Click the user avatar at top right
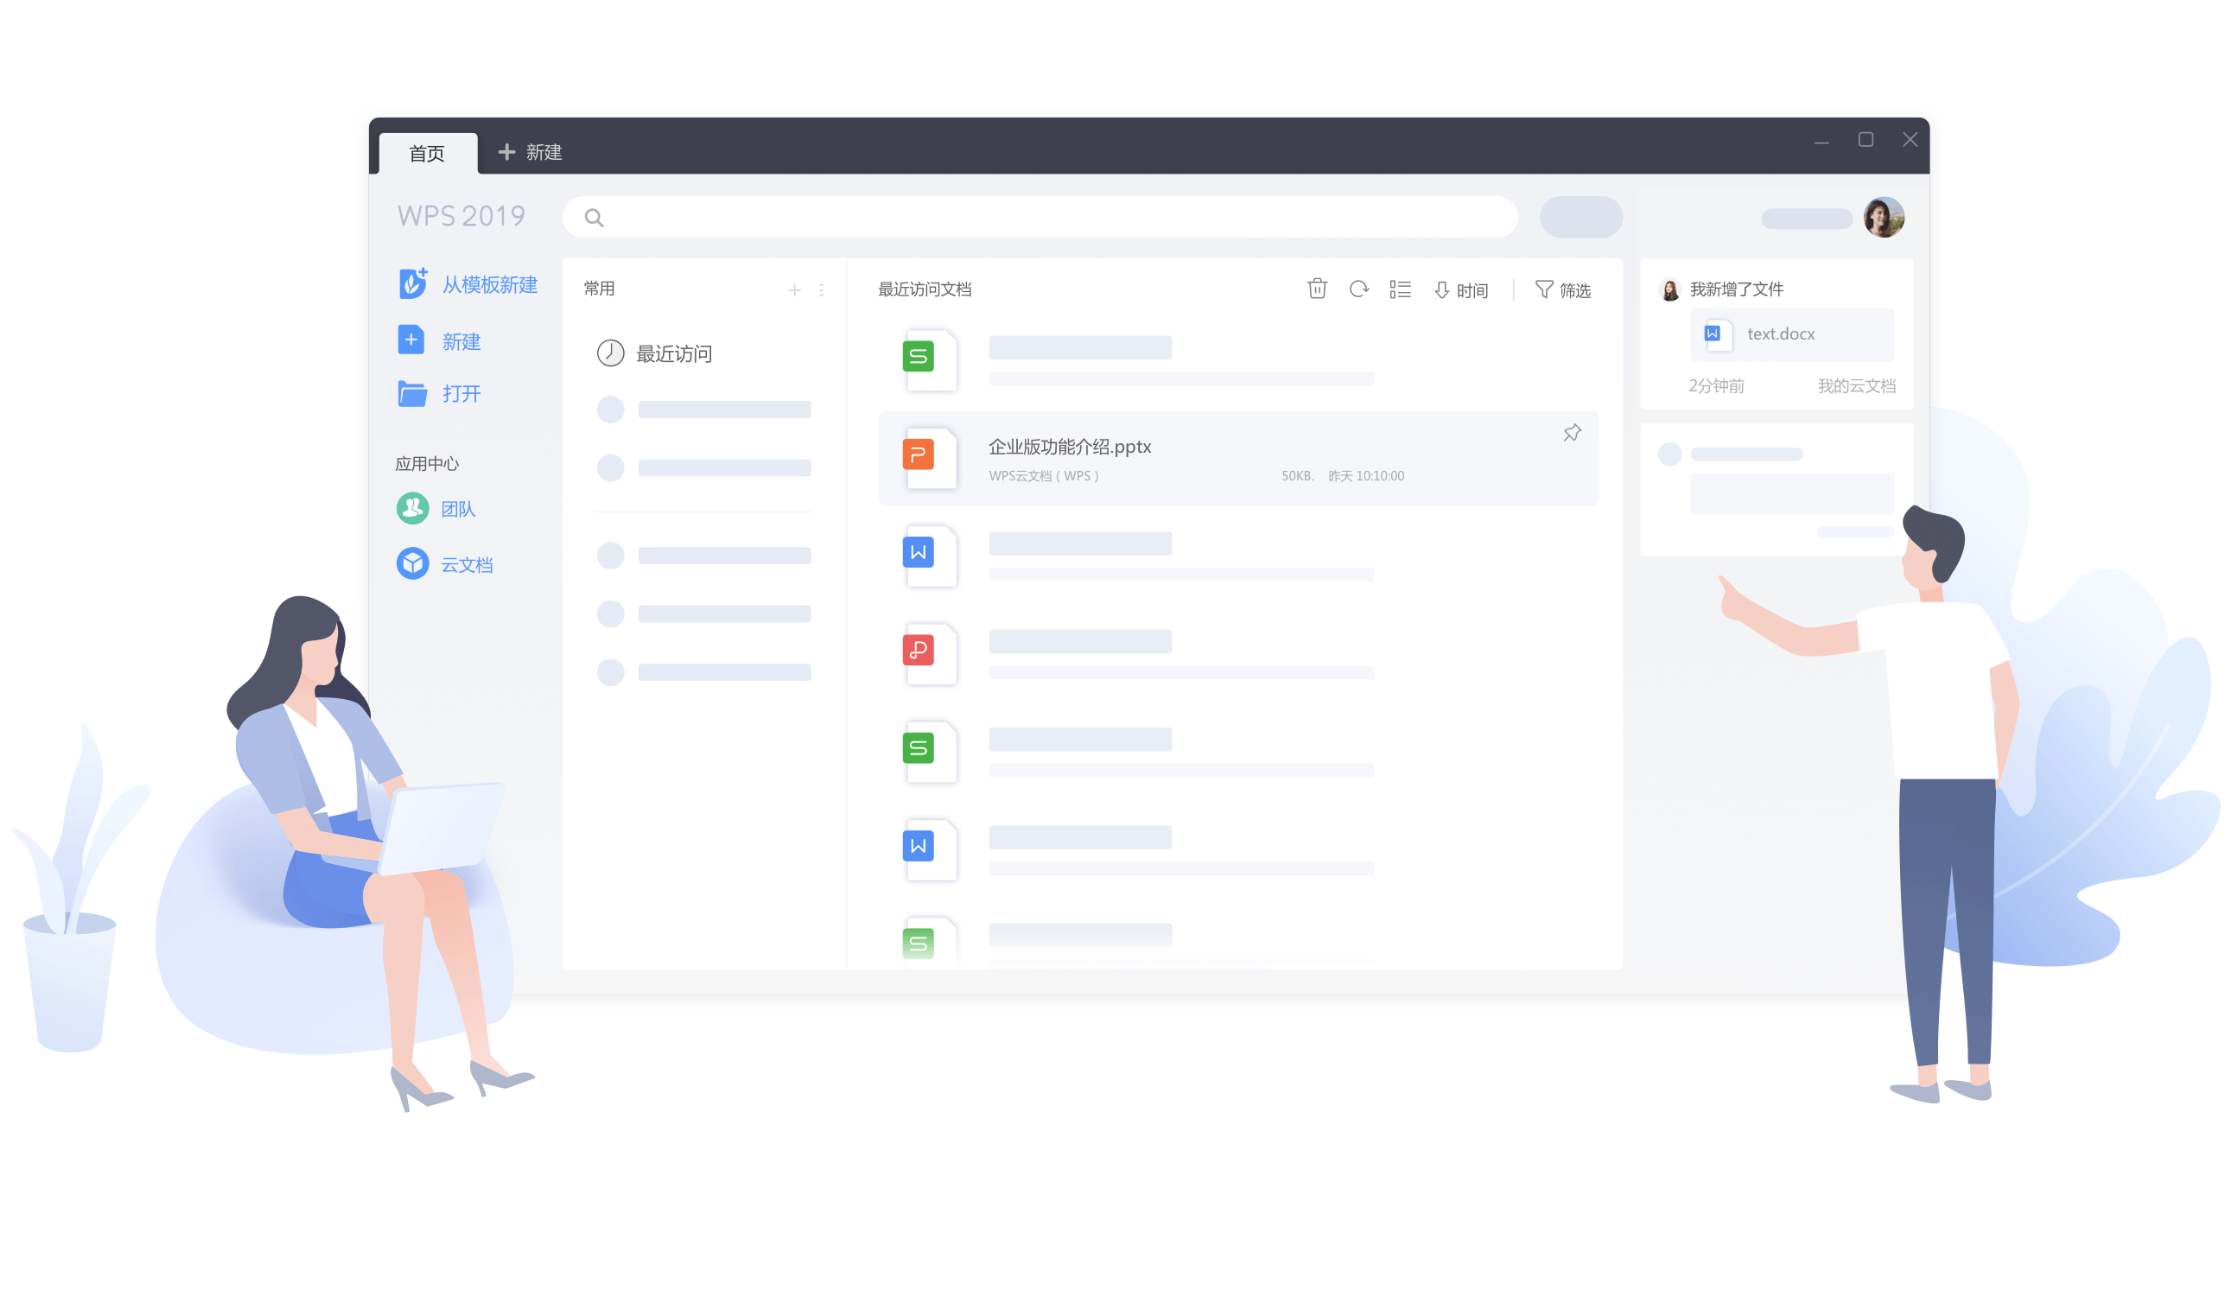2240x1308 pixels. coord(1883,217)
